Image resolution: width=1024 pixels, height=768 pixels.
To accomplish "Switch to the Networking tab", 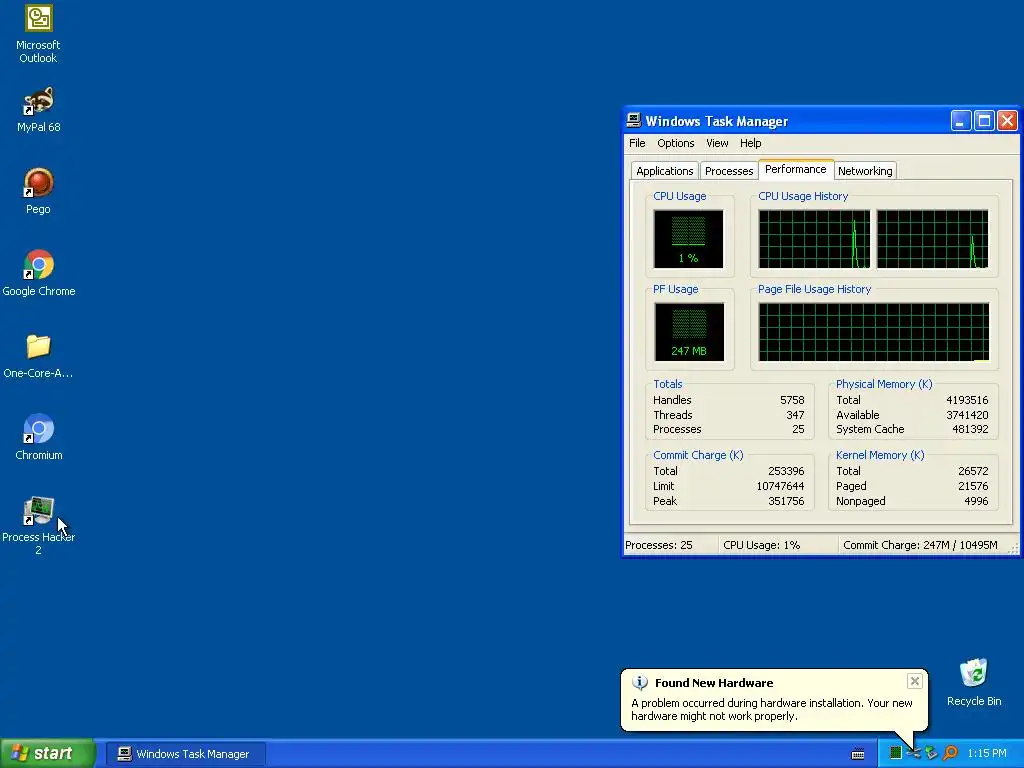I will pyautogui.click(x=865, y=171).
